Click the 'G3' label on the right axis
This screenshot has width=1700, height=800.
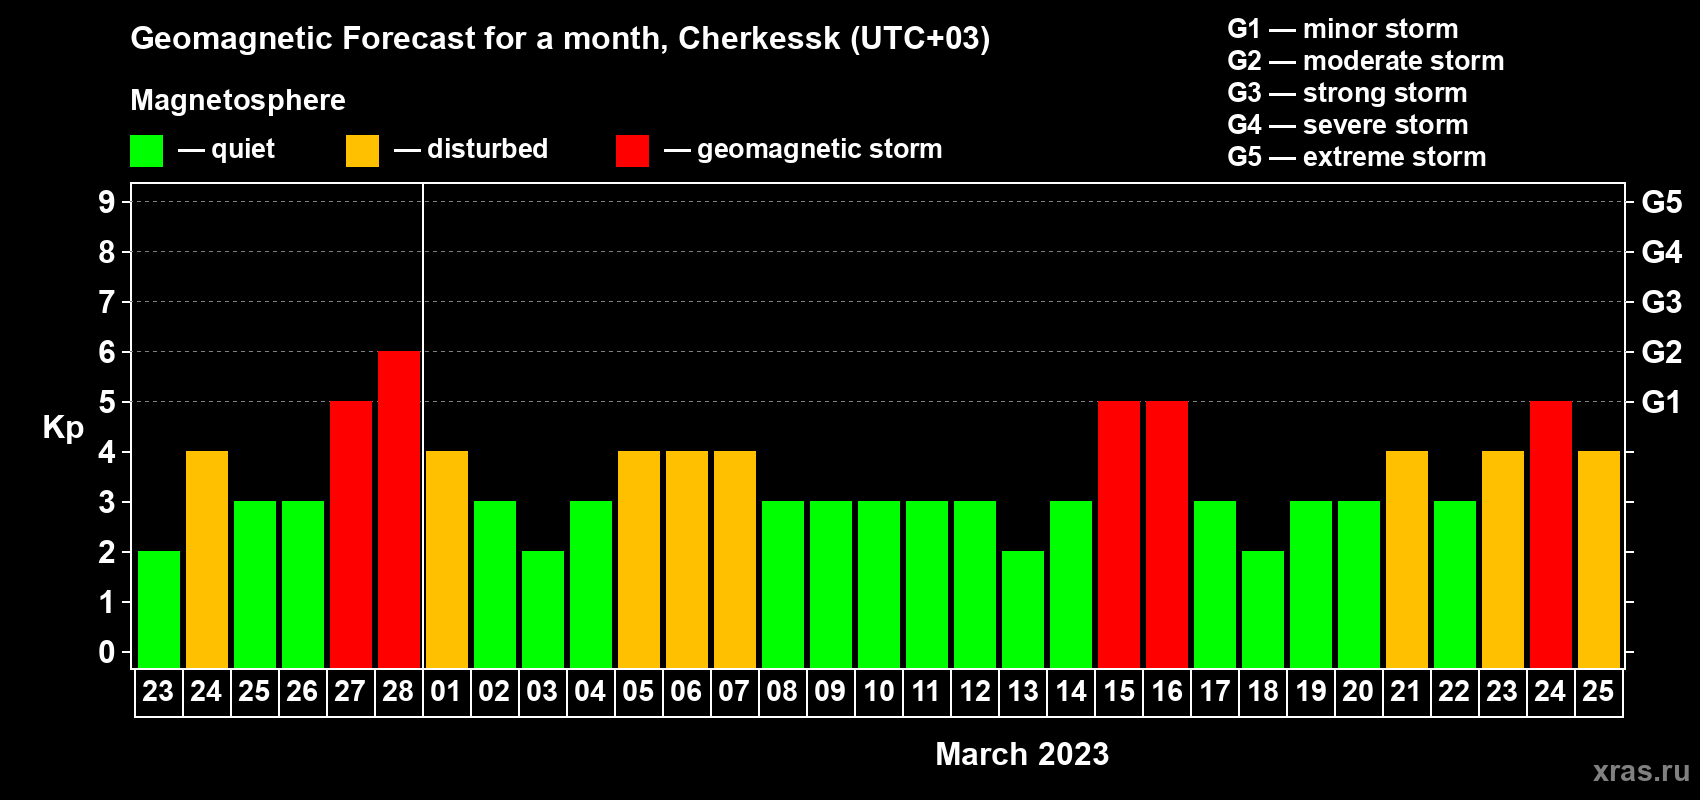pos(1662,302)
